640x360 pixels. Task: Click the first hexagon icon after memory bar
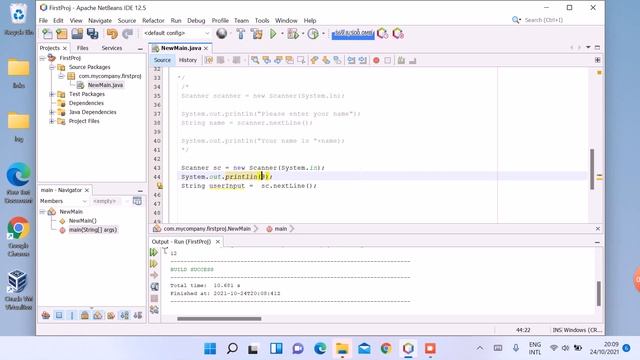click(382, 33)
